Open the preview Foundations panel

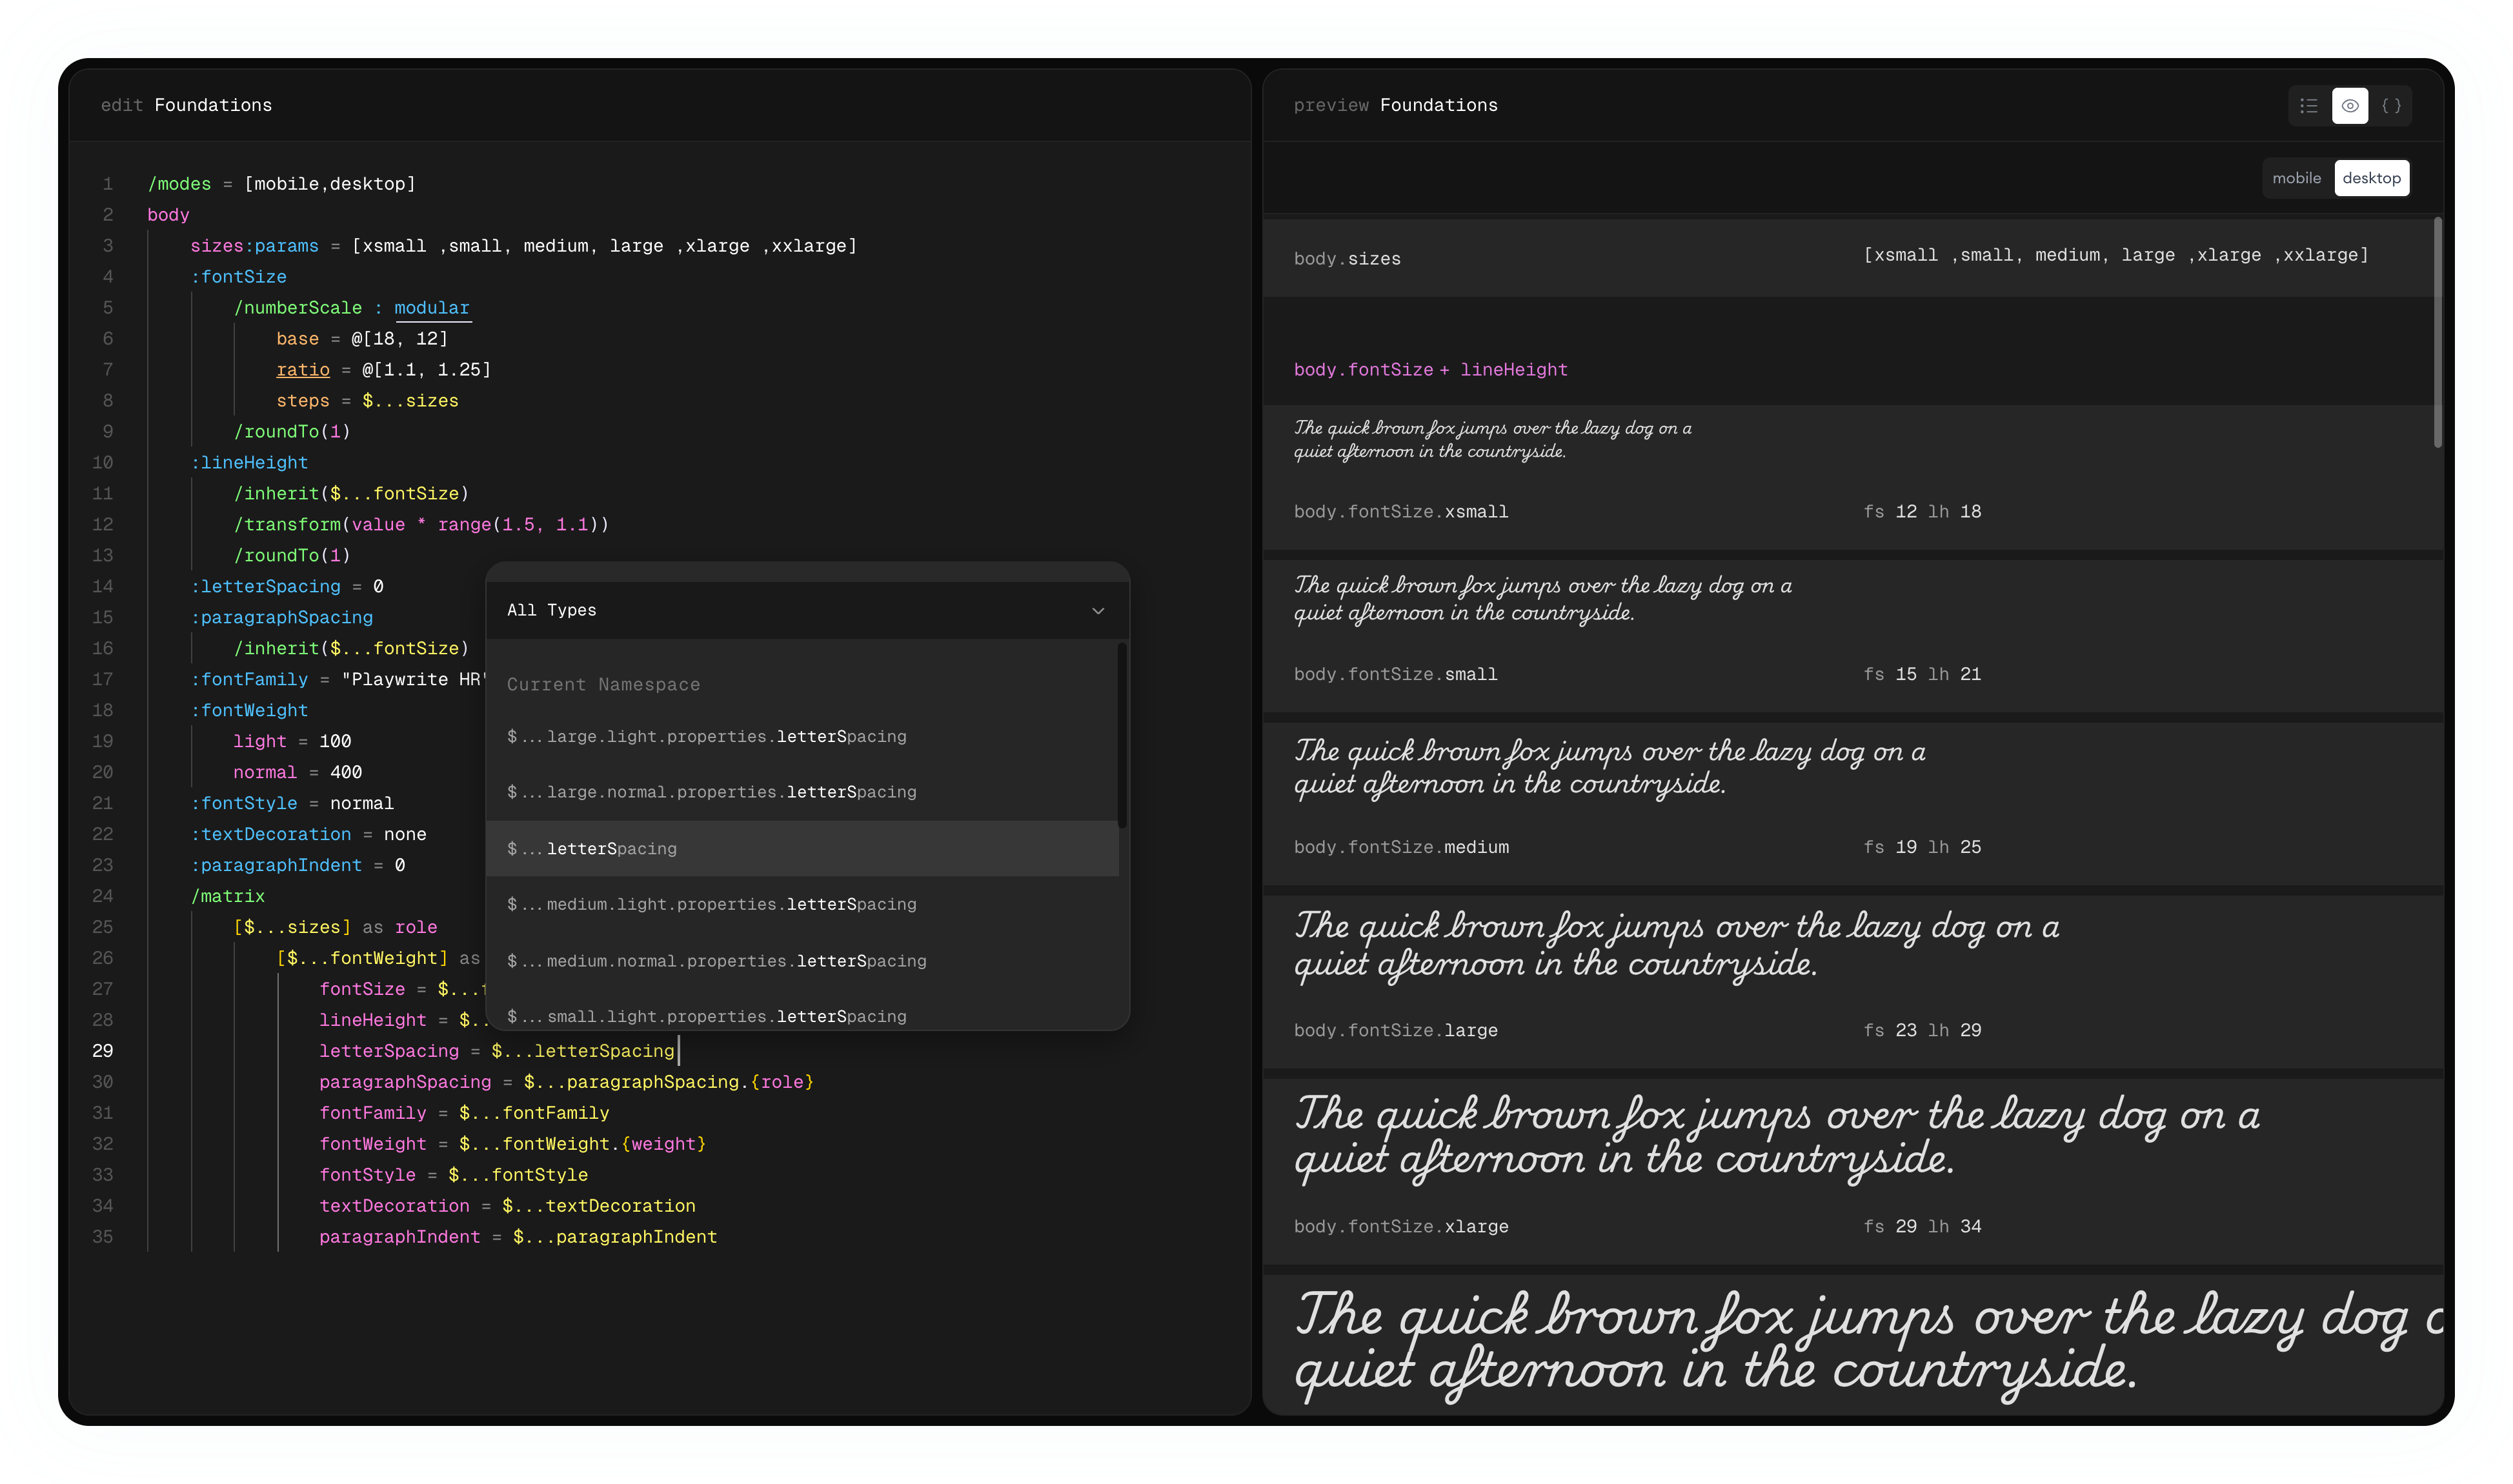(x=1396, y=105)
